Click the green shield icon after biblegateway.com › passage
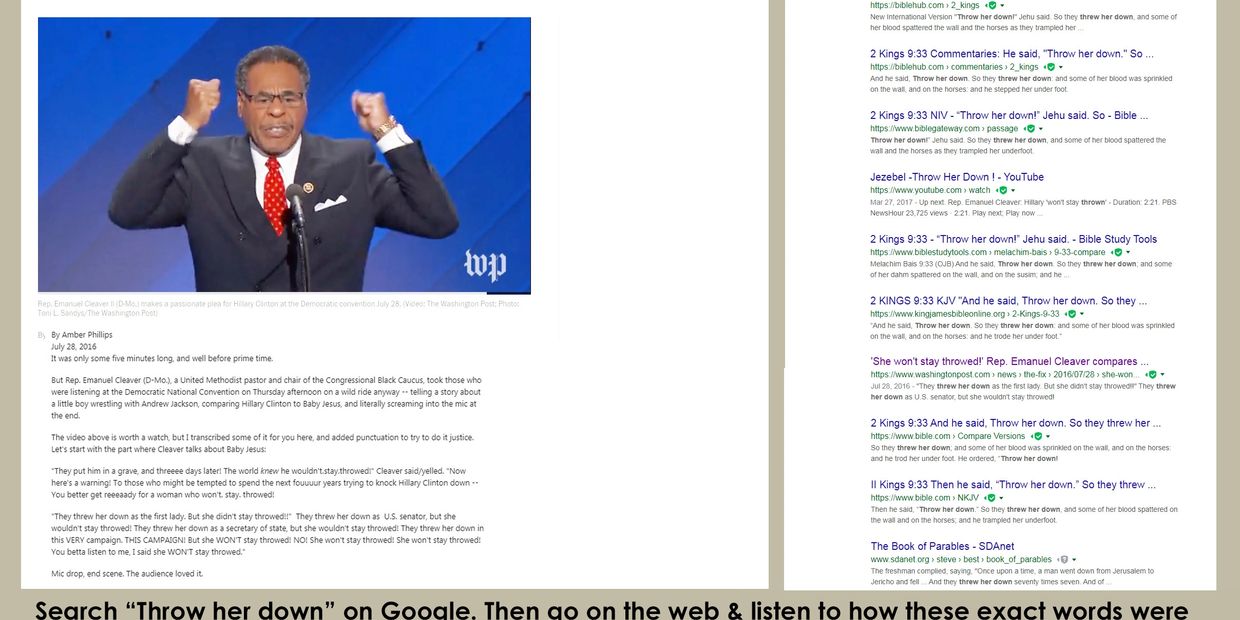 tap(1031, 128)
